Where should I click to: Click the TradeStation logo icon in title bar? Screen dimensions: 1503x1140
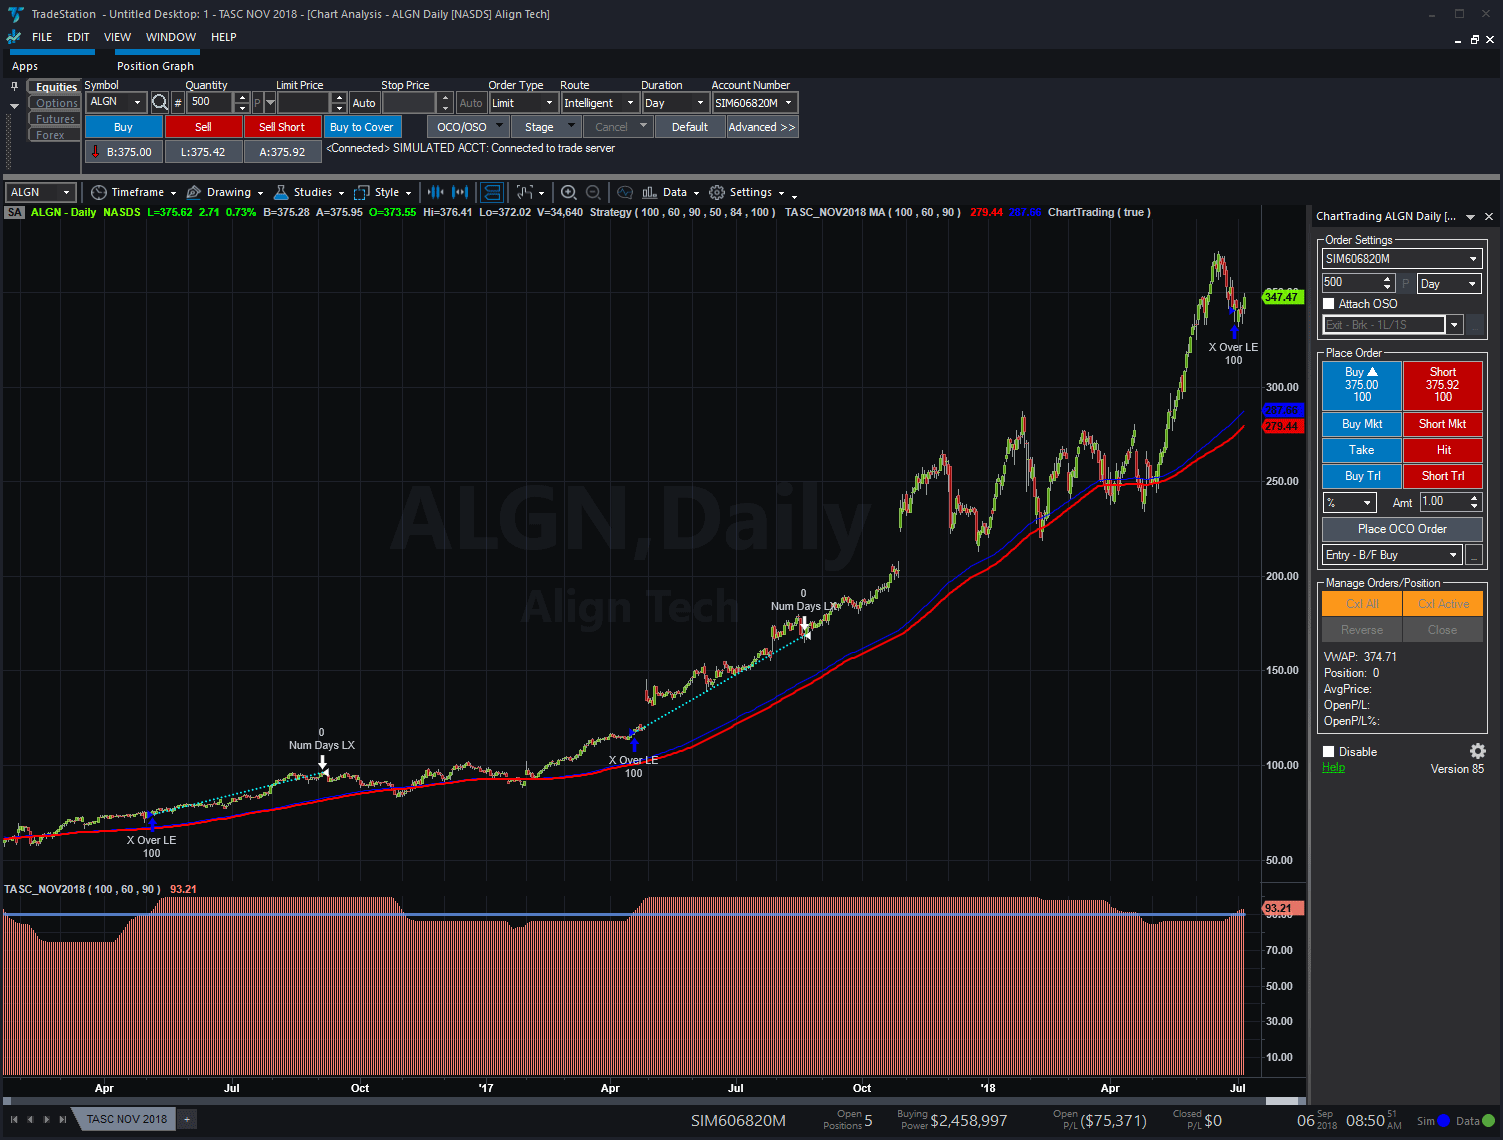click(x=15, y=14)
